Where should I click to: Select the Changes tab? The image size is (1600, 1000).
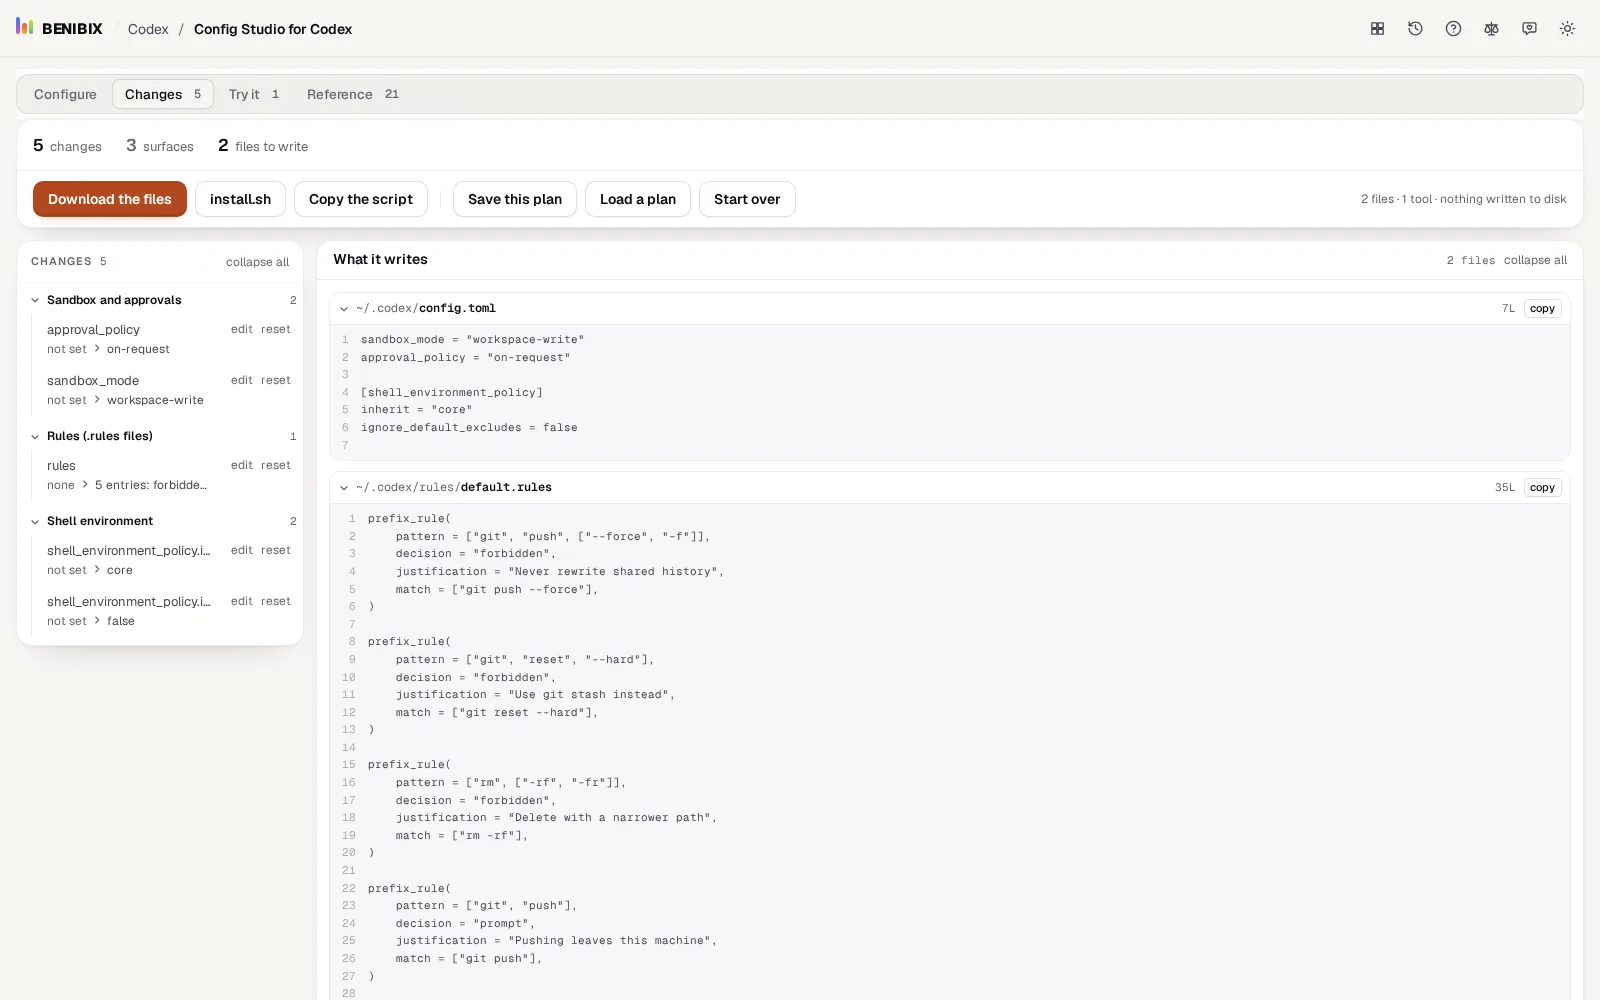[x=163, y=94]
